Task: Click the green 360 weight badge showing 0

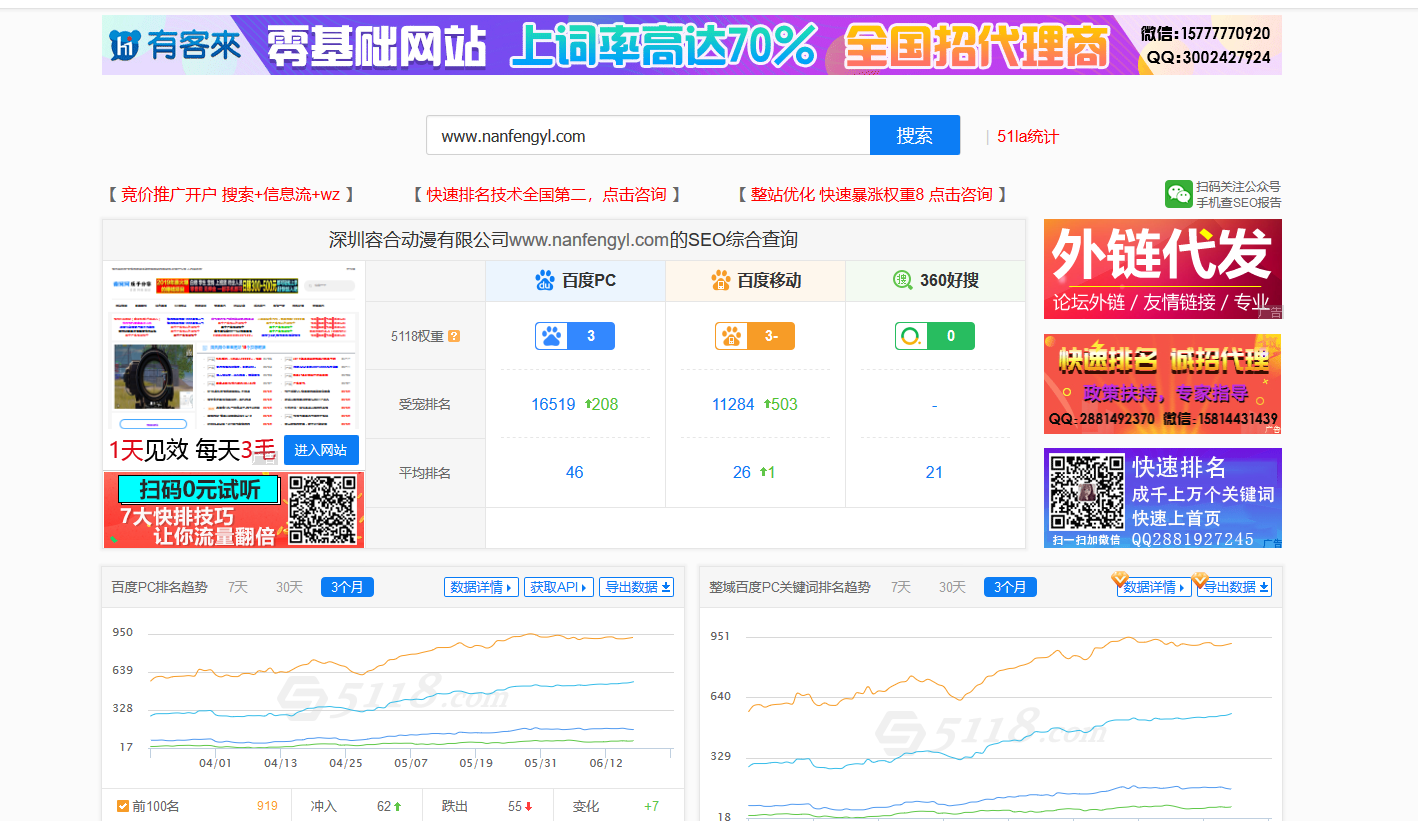Action: (x=934, y=336)
